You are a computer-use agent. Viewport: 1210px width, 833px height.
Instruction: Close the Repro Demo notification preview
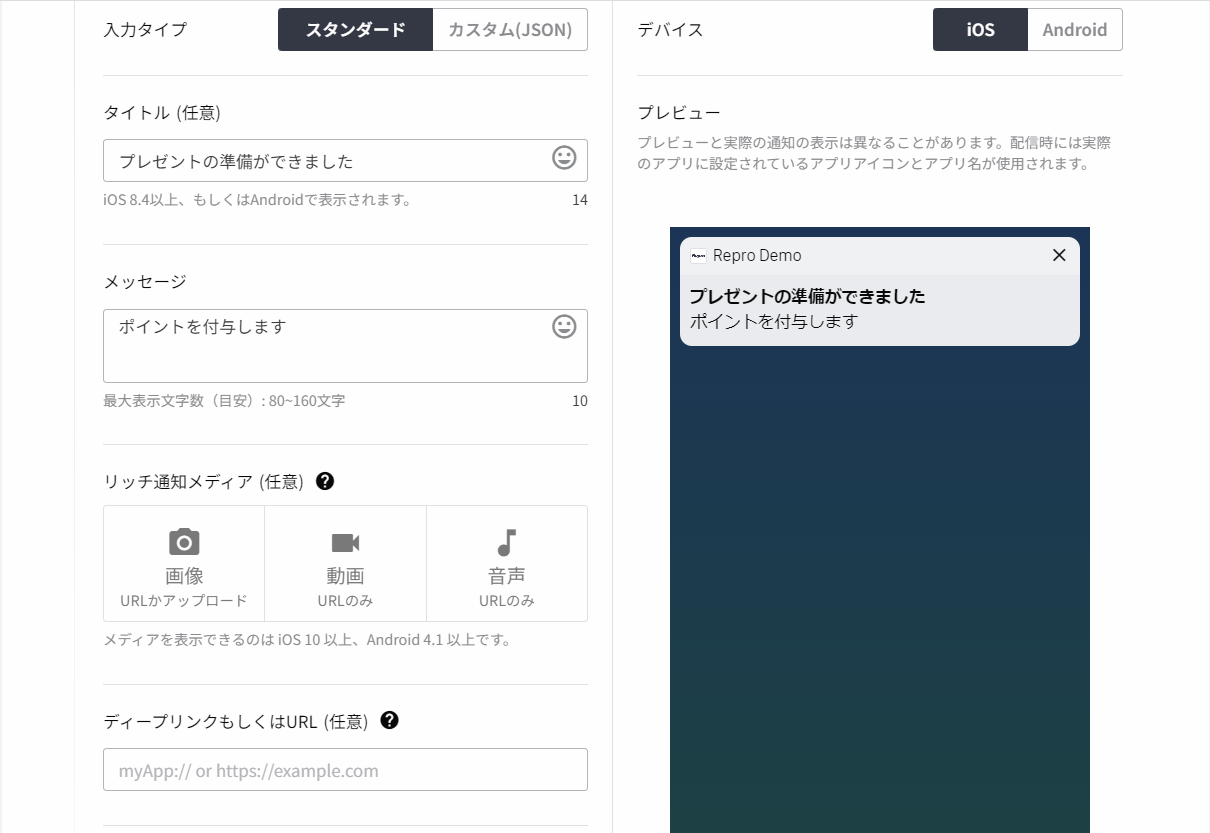tap(1059, 255)
